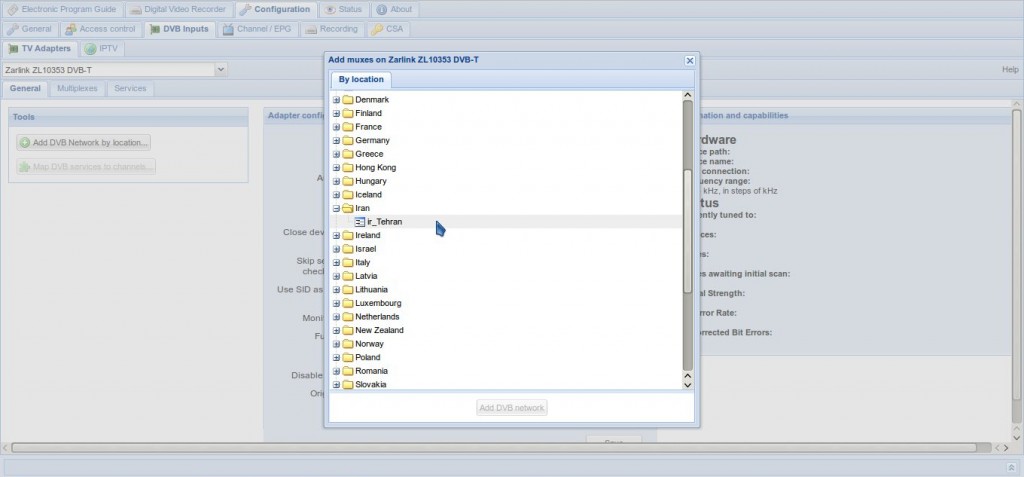
Task: Click the Latvia folder icon
Action: pyautogui.click(x=347, y=276)
